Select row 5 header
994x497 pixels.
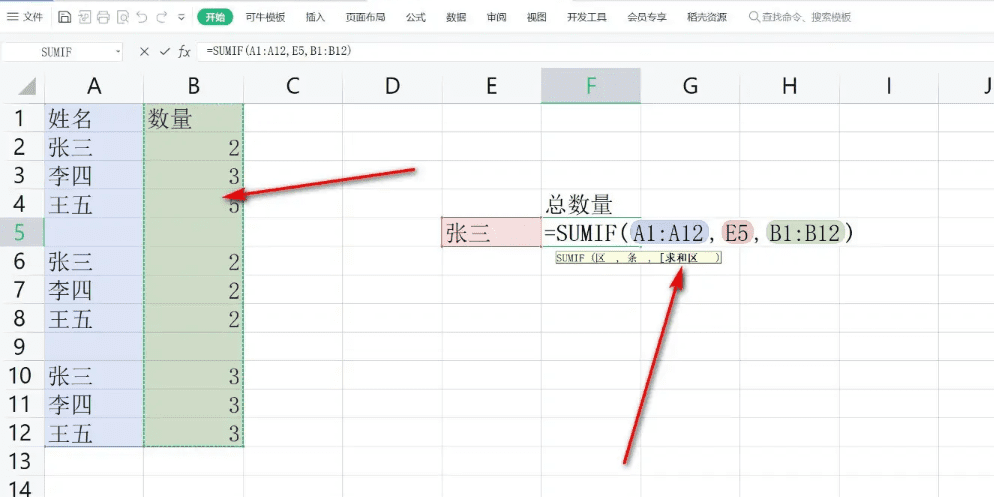click(x=22, y=233)
